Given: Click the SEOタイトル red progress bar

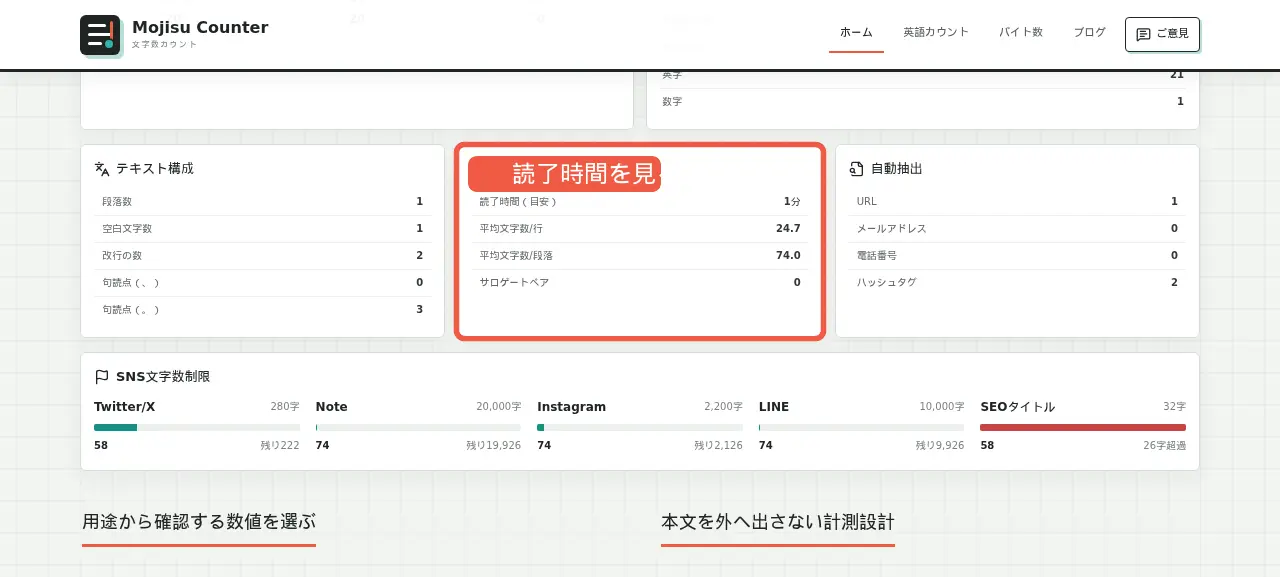Looking at the screenshot, I should point(1083,427).
